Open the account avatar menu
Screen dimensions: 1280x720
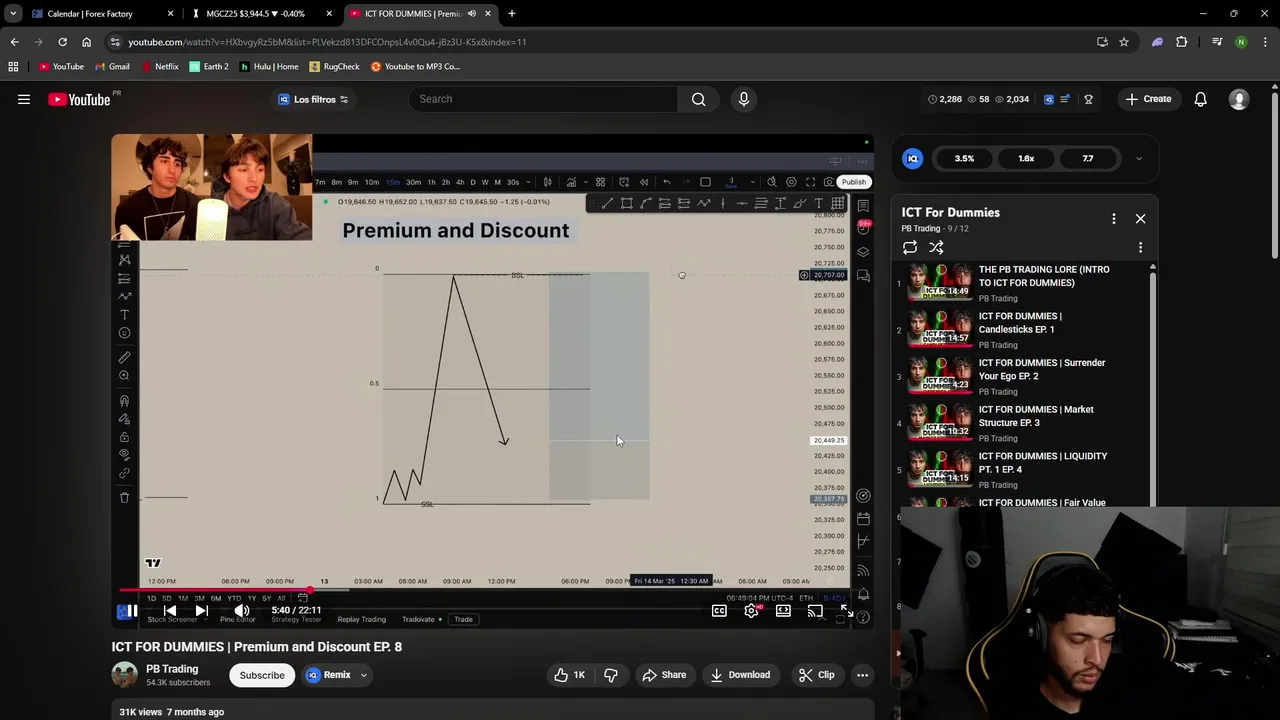pyautogui.click(x=1239, y=99)
